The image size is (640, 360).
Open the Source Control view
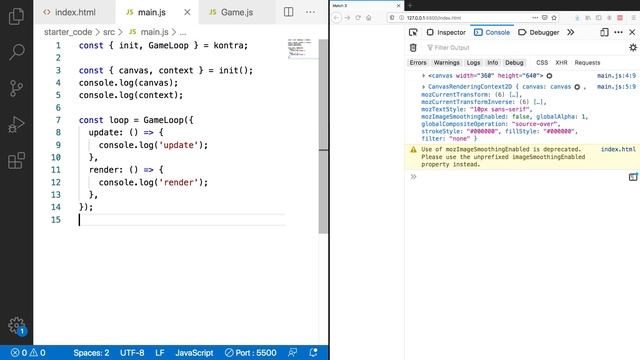[x=16, y=88]
